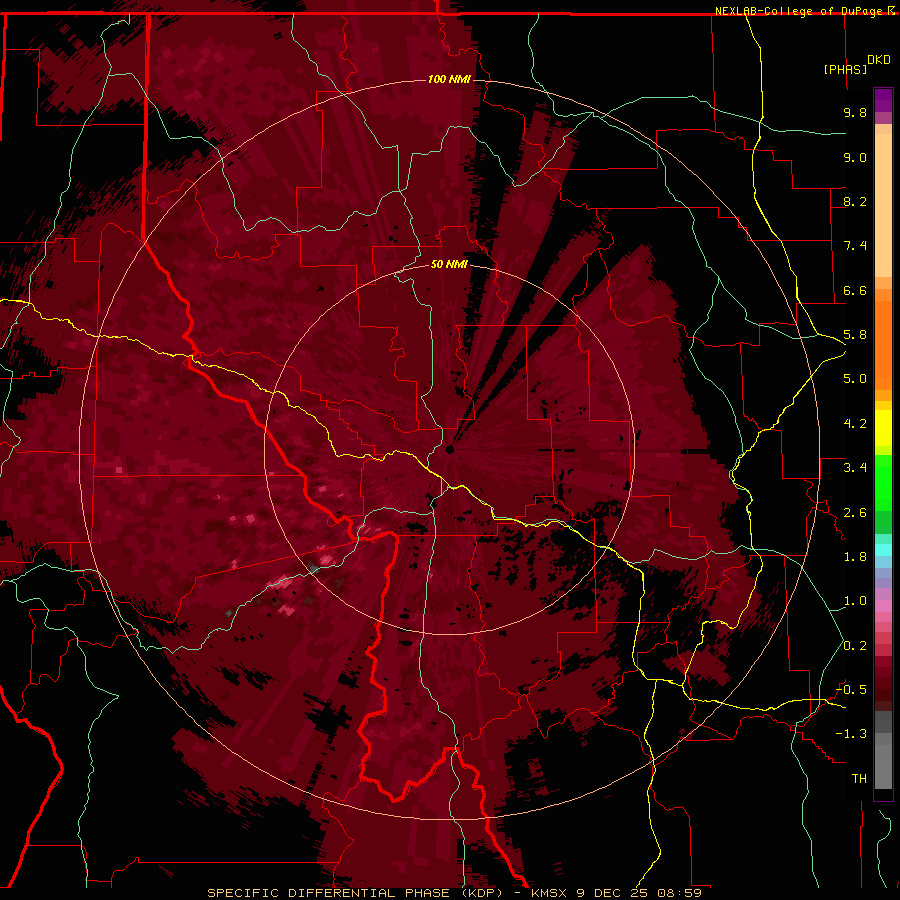Click the radar site center dot
Viewport: 900px width, 900px height.
(450, 449)
